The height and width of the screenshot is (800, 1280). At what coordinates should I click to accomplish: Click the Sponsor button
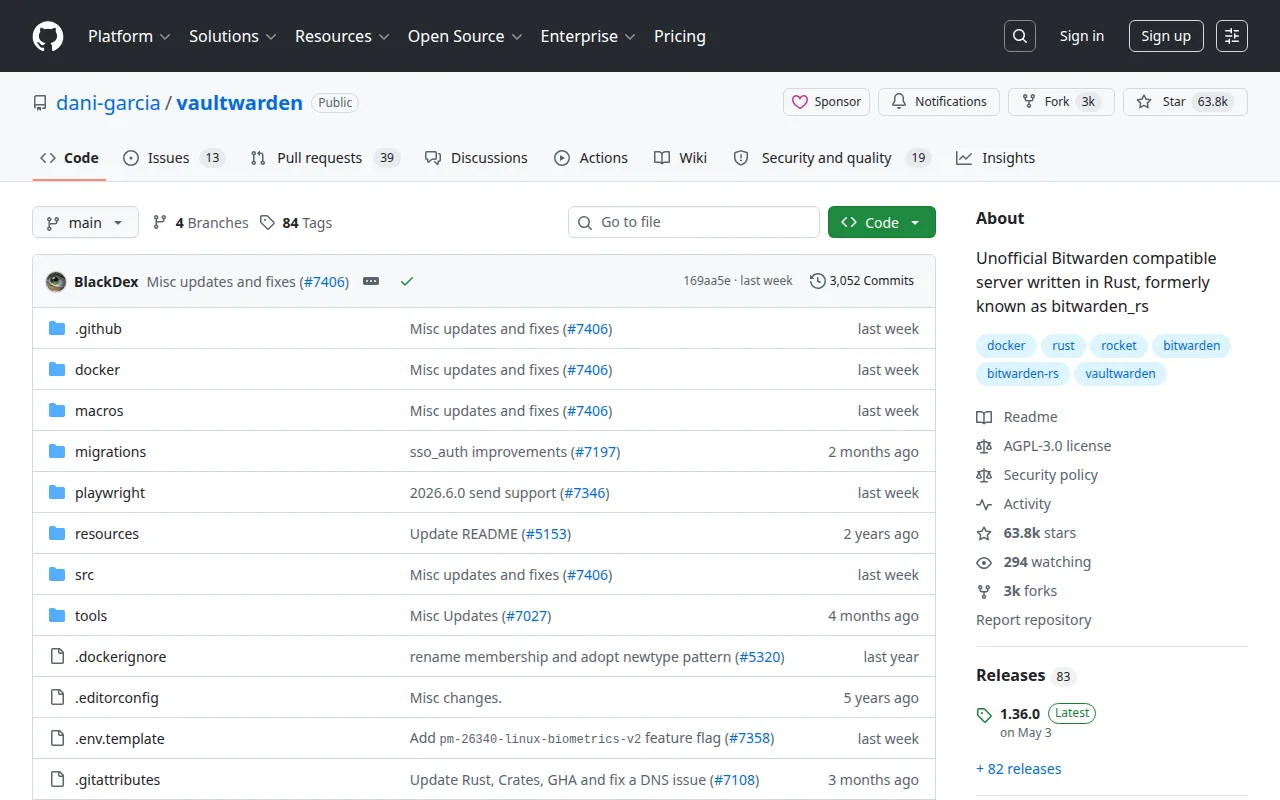pyautogui.click(x=826, y=102)
